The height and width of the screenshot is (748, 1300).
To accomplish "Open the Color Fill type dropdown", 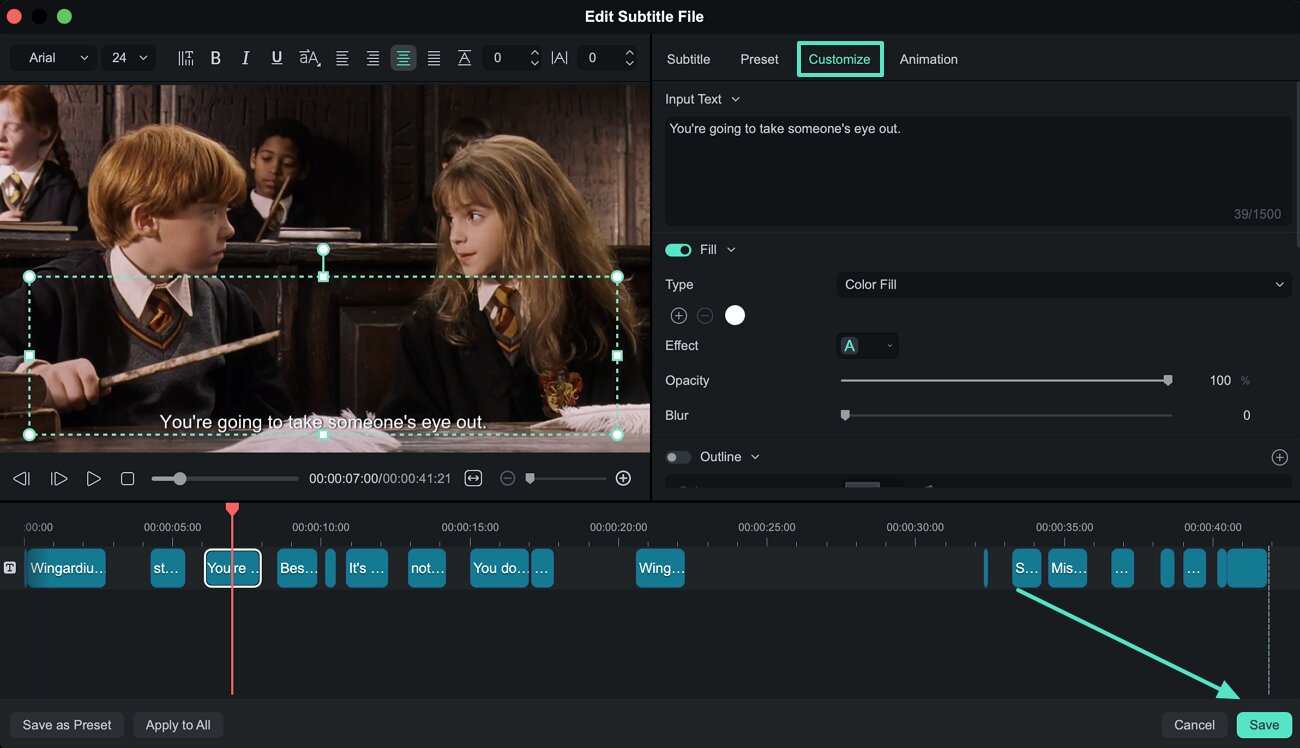I will pos(1063,284).
